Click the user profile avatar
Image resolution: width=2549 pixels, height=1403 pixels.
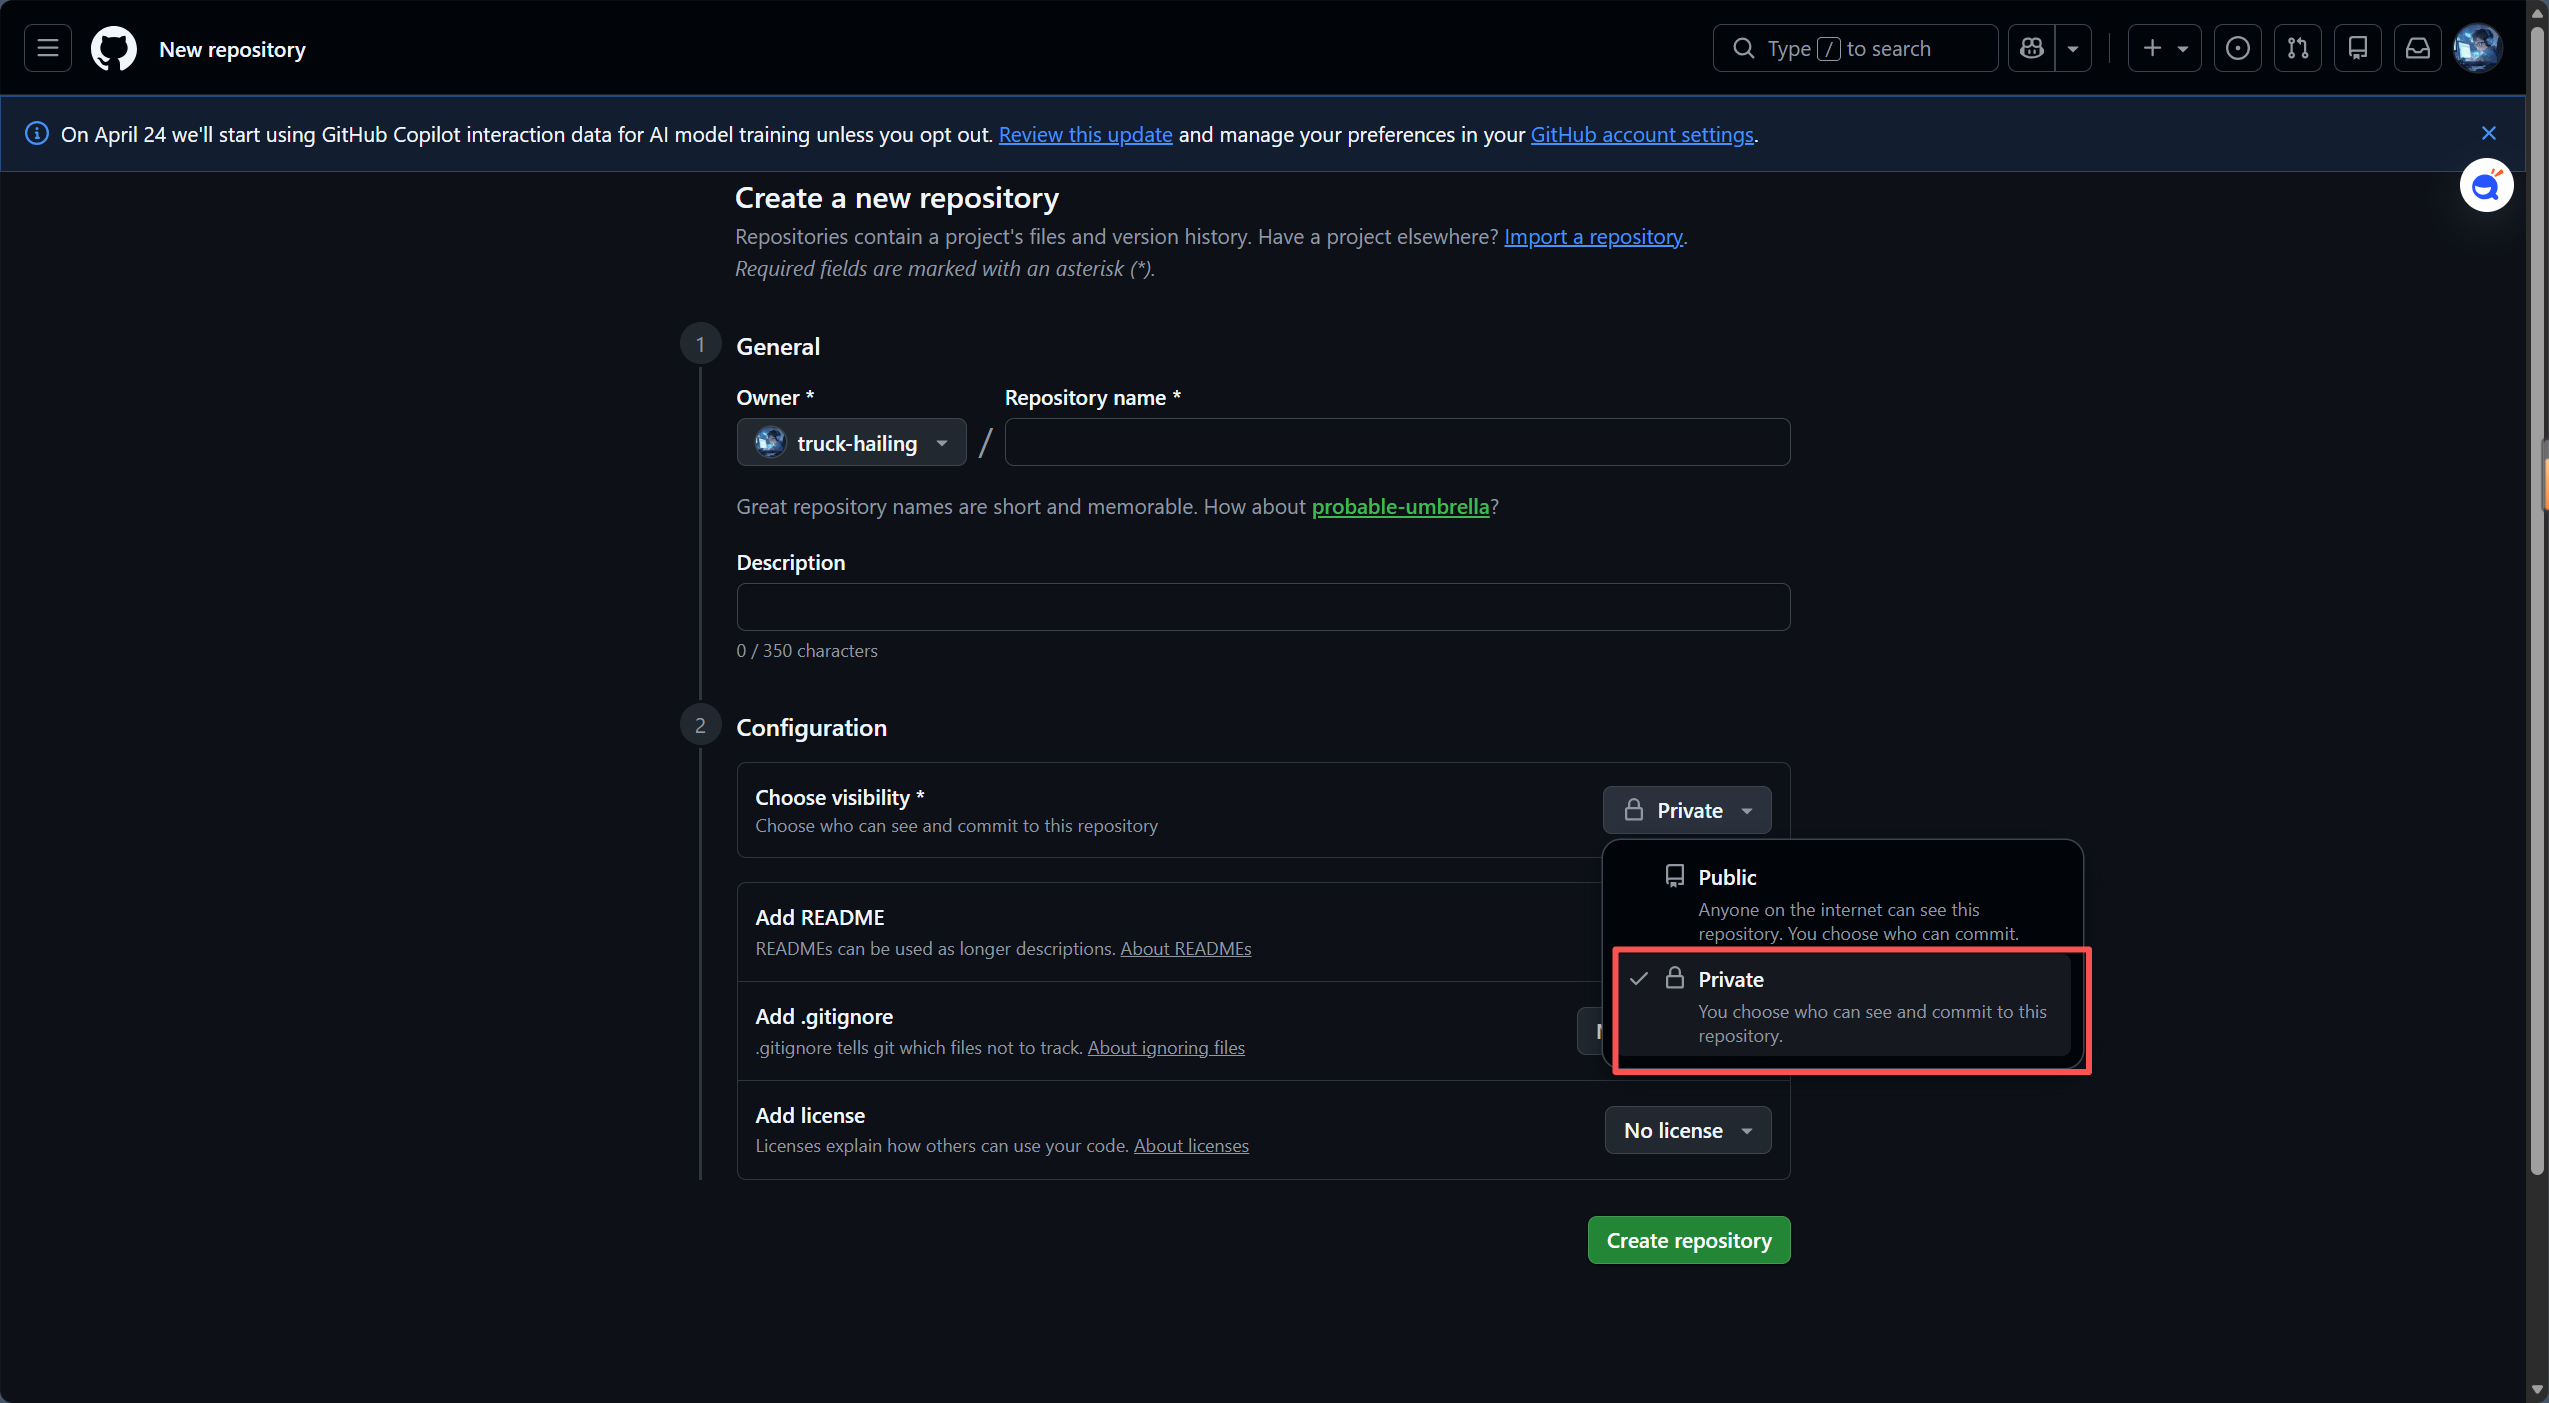pos(2477,48)
